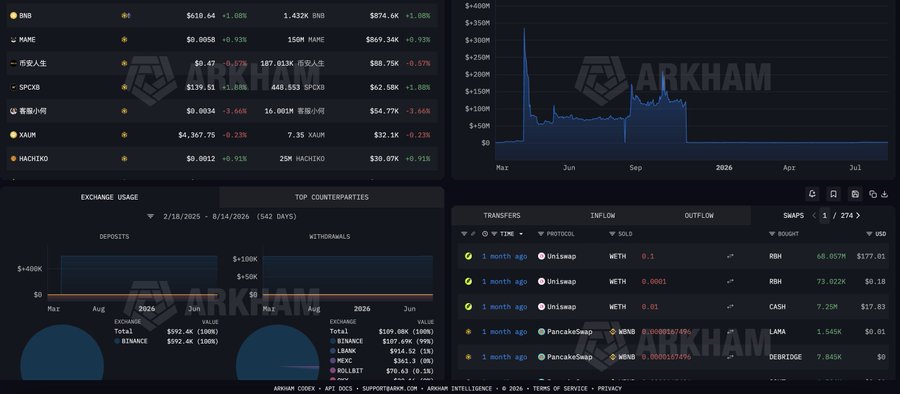This screenshot has width=900, height=394.
Task: Click swap arrows icon in the CASH row
Action: (x=730, y=307)
